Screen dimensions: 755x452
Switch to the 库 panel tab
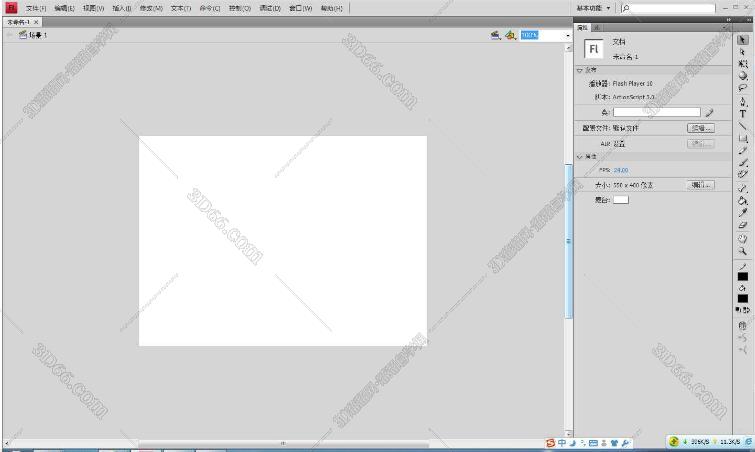pyautogui.click(x=596, y=28)
